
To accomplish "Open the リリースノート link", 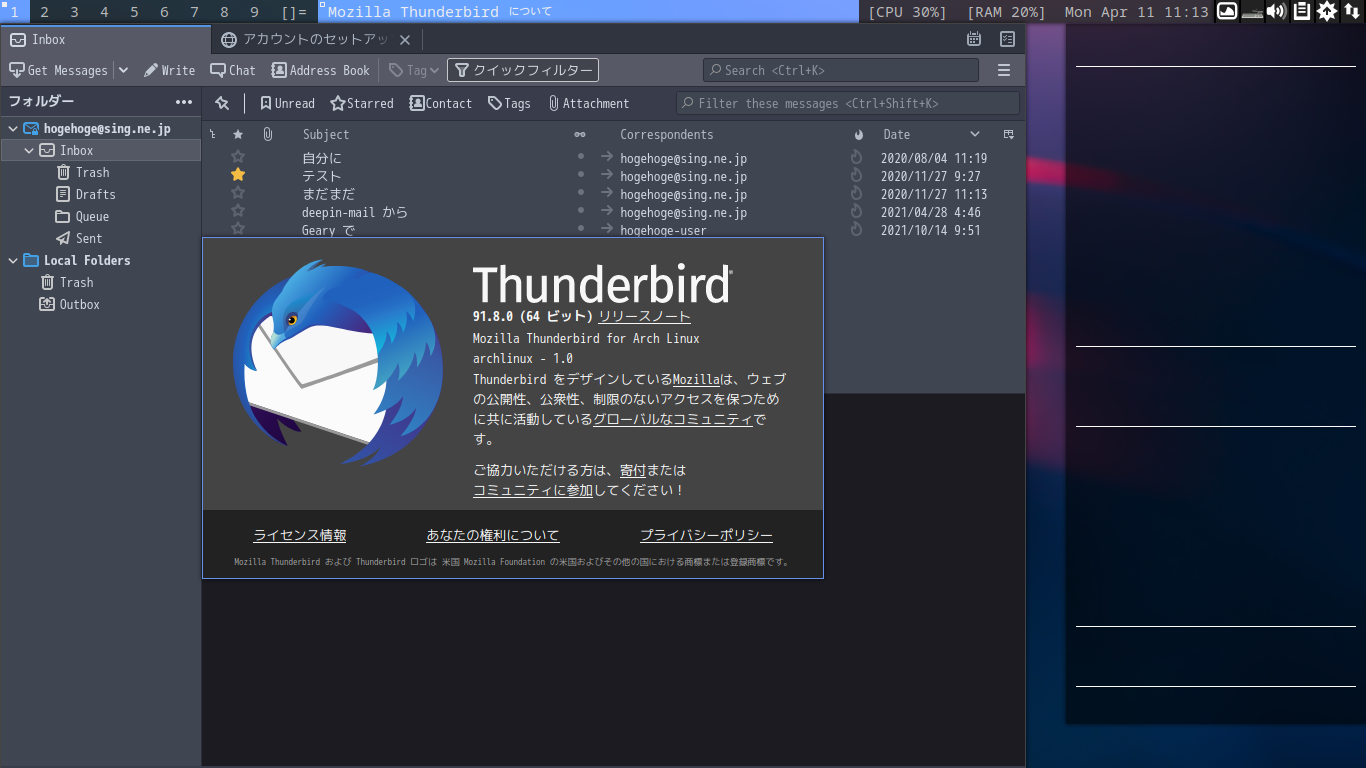I will (644, 316).
